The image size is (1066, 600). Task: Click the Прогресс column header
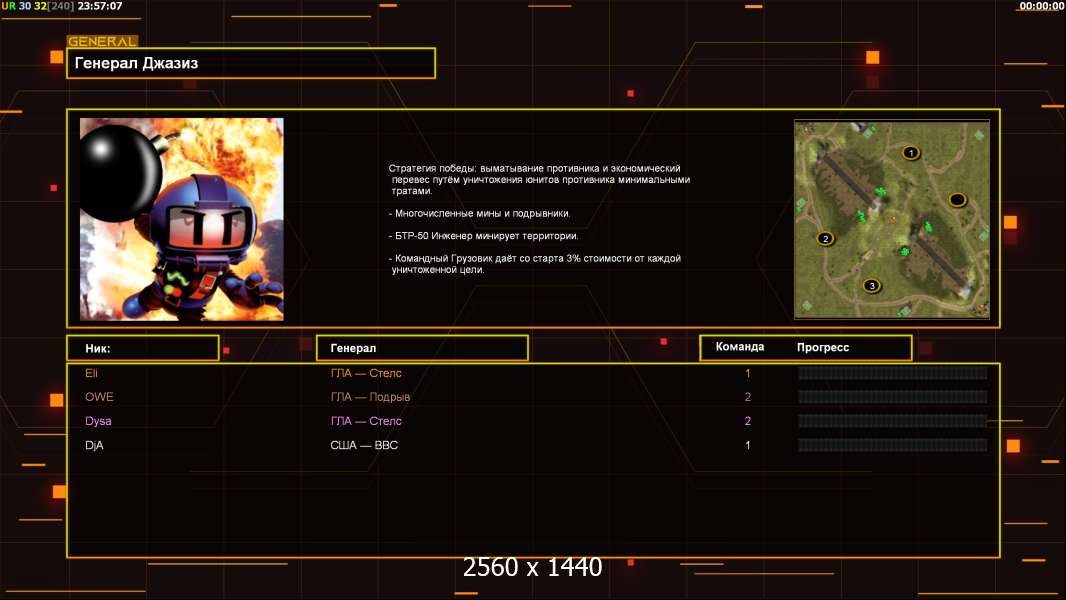click(x=823, y=347)
